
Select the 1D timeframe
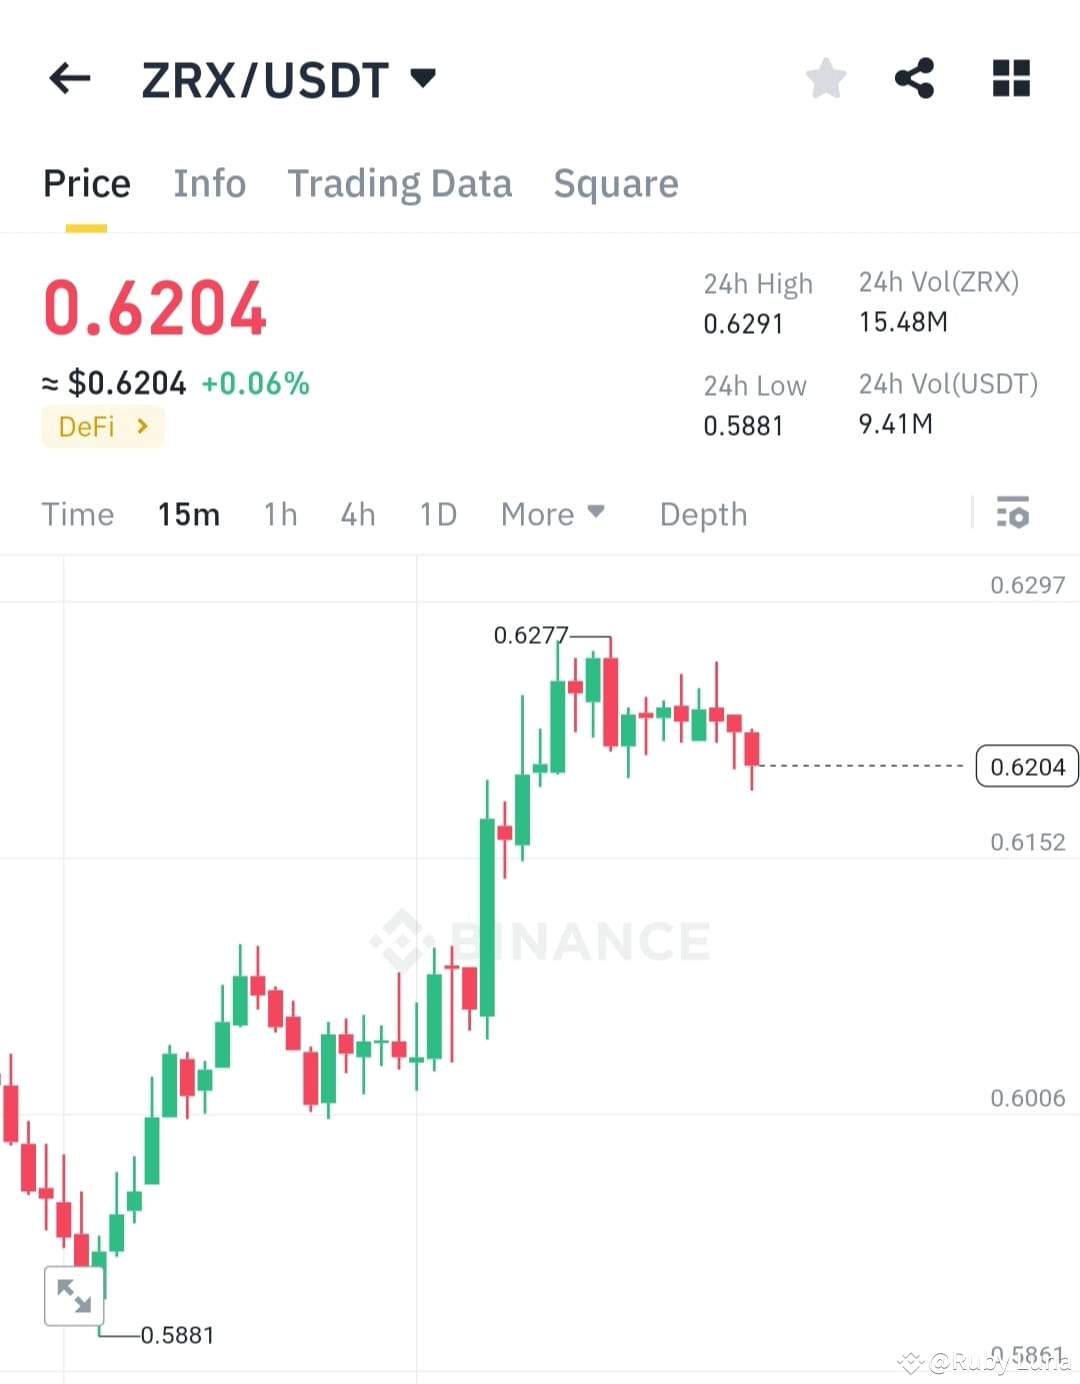pyautogui.click(x=437, y=514)
